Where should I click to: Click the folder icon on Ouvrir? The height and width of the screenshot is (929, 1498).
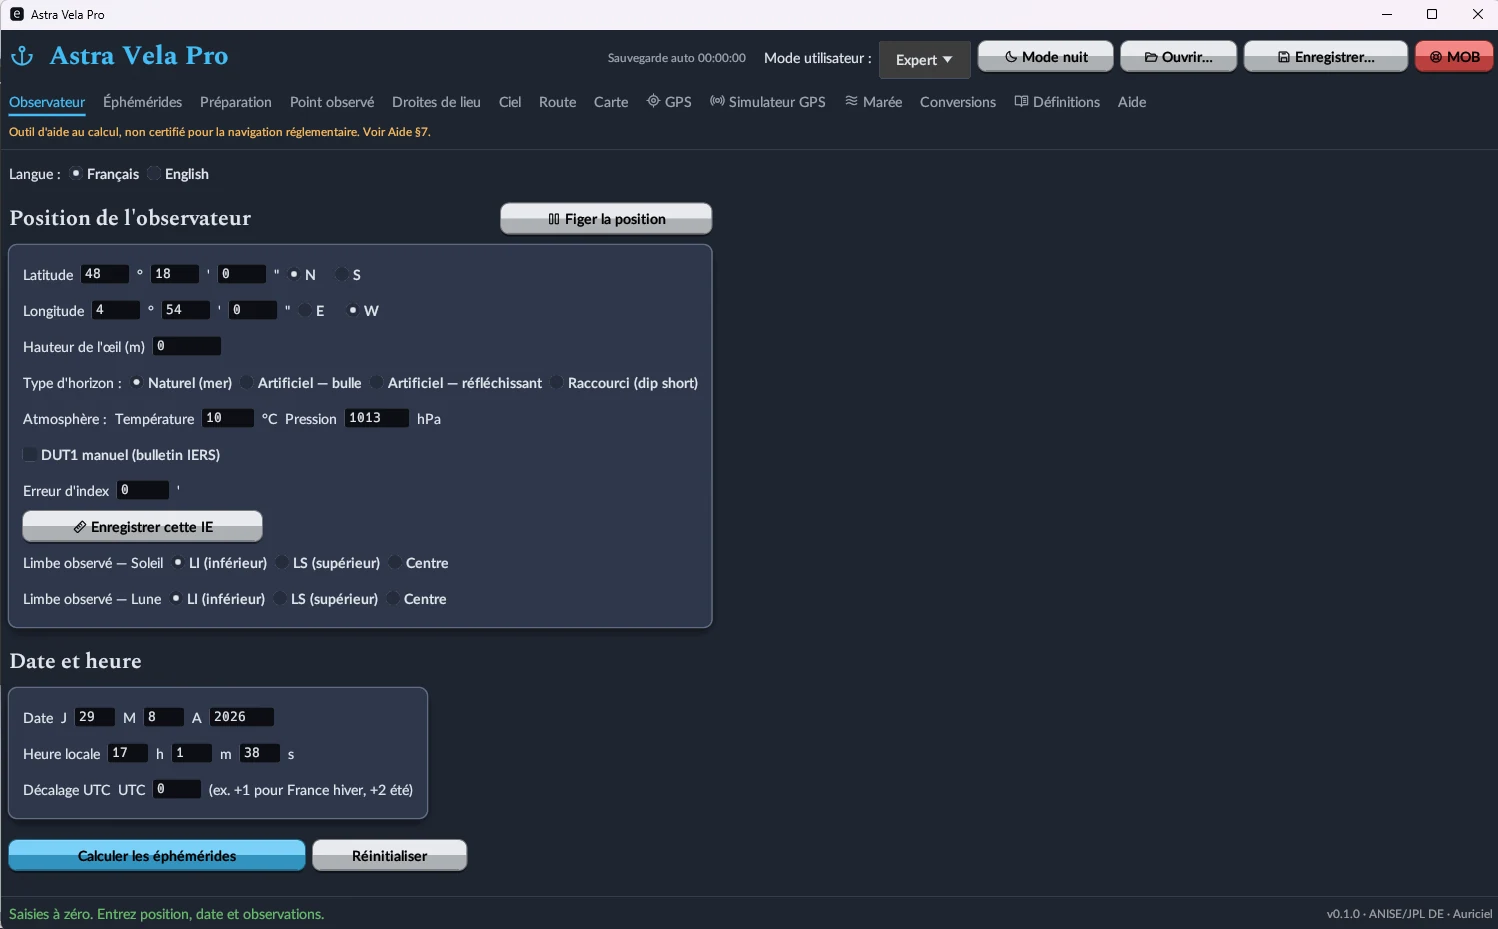pos(1151,57)
